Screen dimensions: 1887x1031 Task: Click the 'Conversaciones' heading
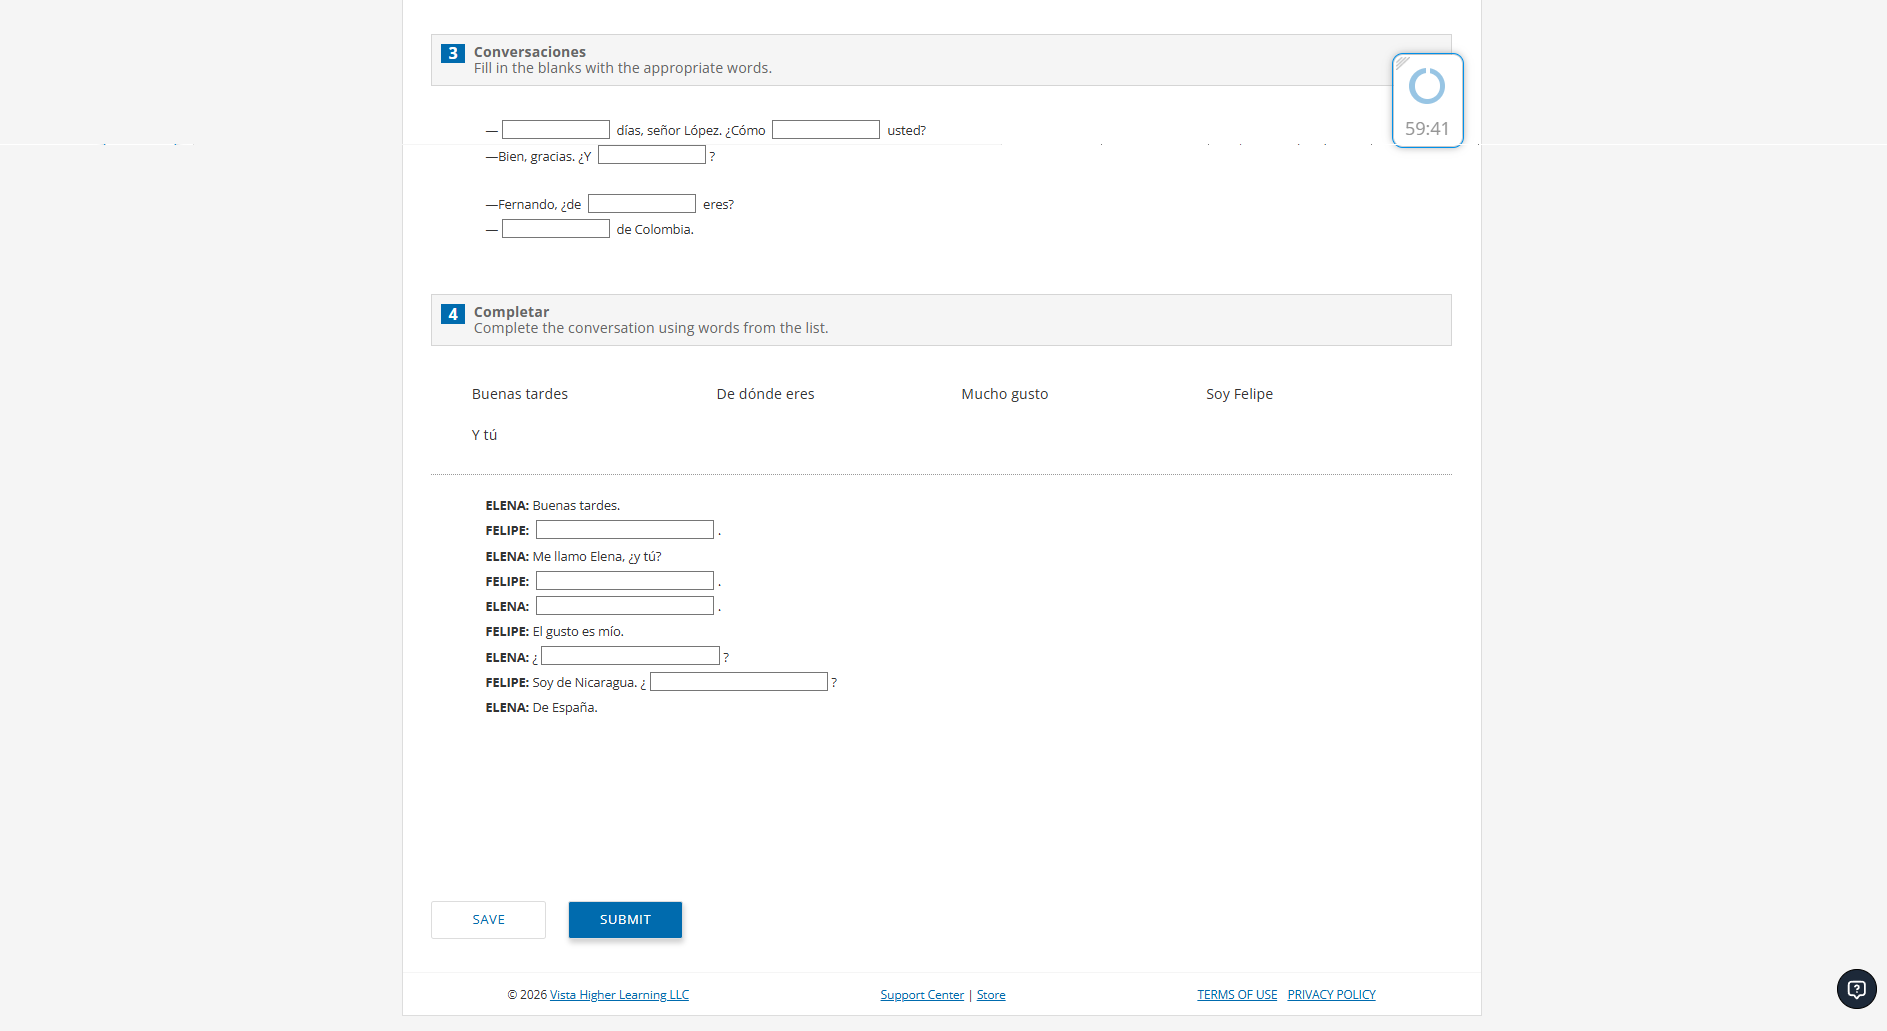click(x=530, y=52)
